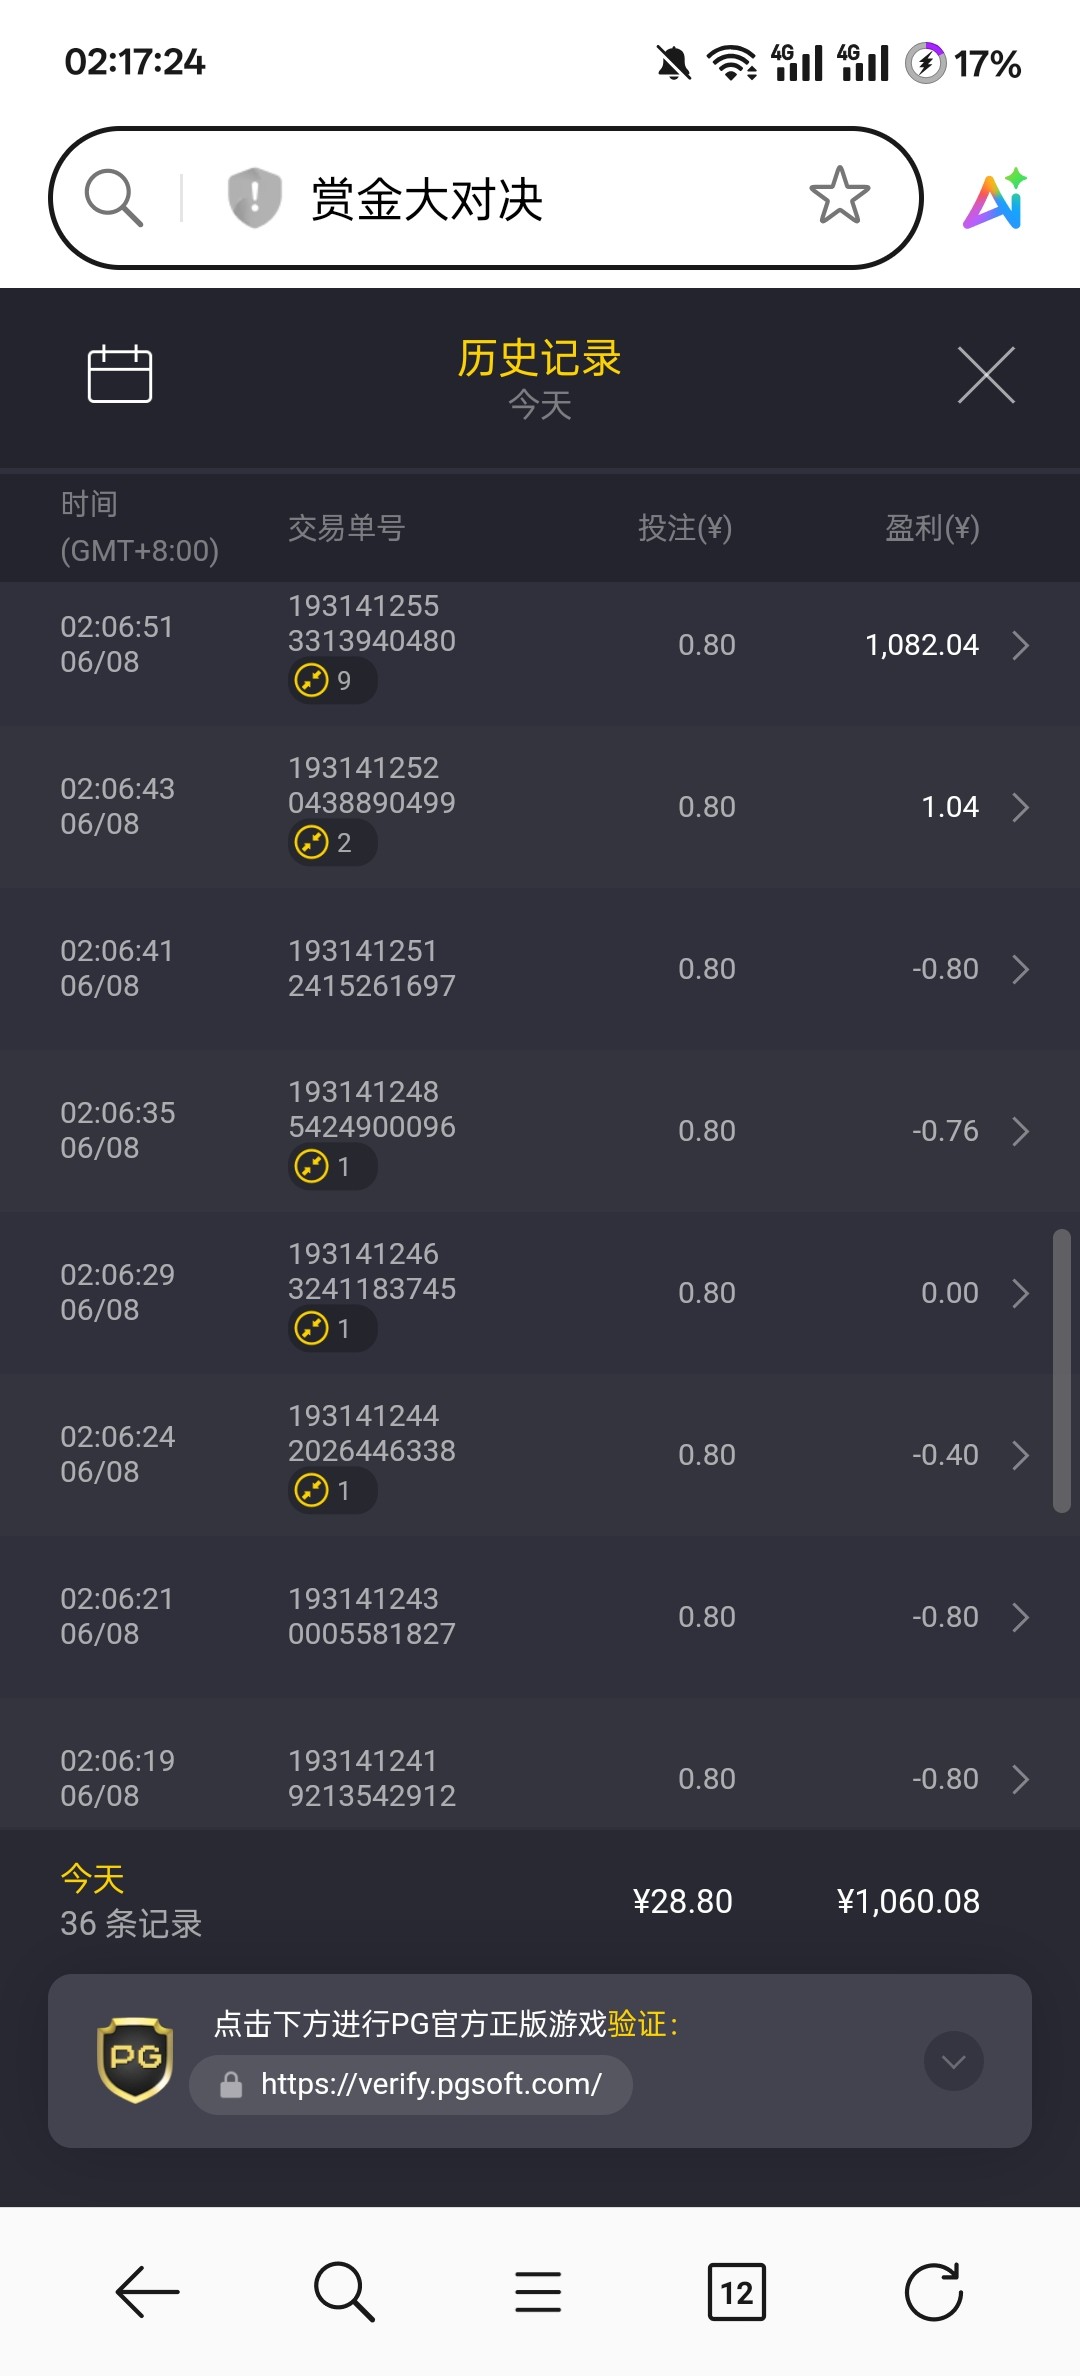Image resolution: width=1080 pixels, height=2376 pixels.
Task: Open the calendar date filter icon
Action: 120,375
